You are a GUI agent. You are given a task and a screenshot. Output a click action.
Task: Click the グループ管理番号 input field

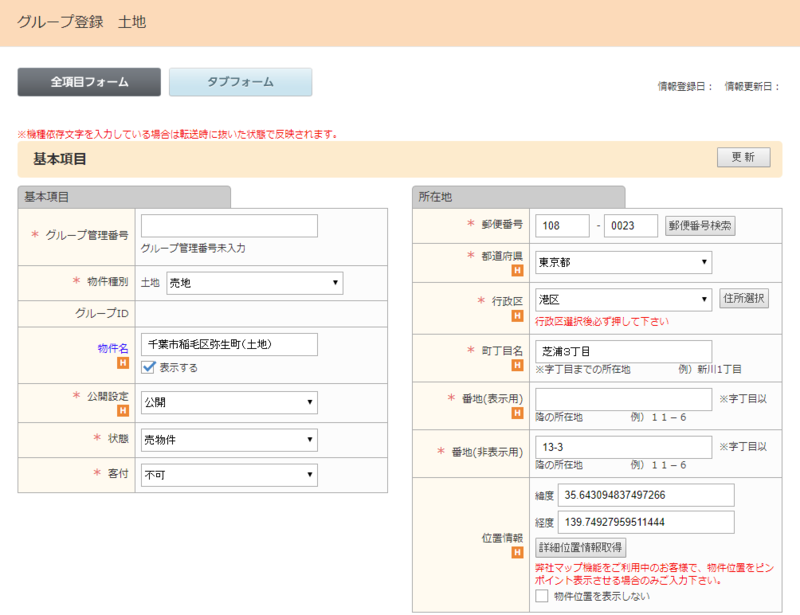(x=229, y=226)
